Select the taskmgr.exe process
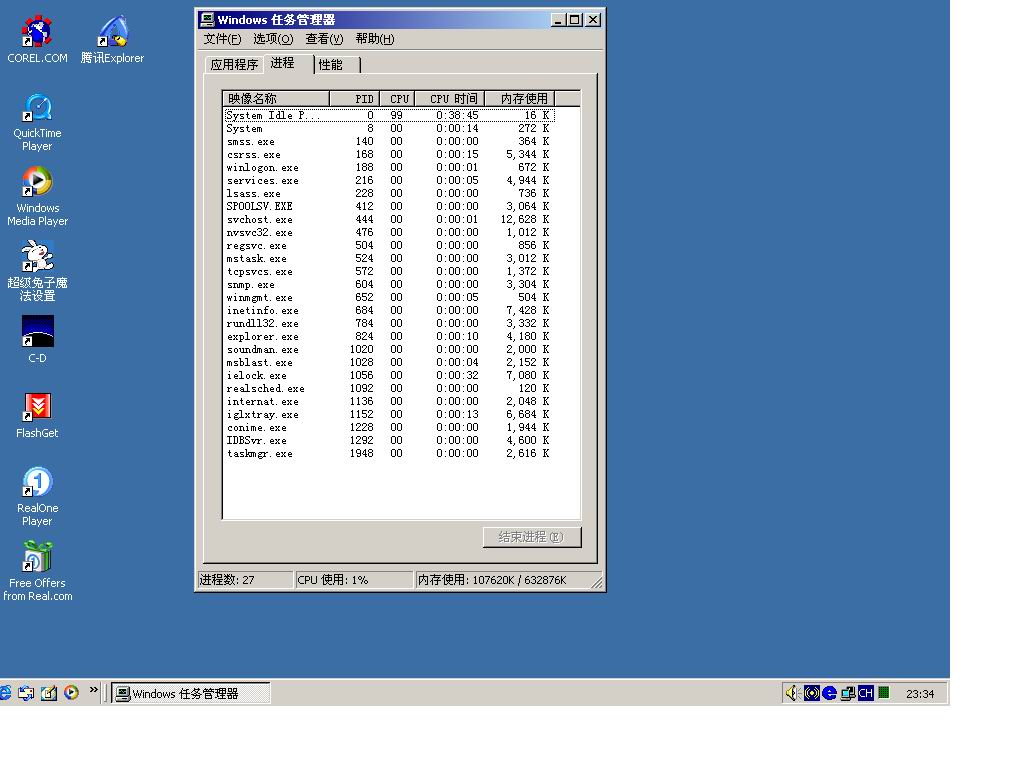The width and height of the screenshot is (1024, 768). click(x=389, y=454)
